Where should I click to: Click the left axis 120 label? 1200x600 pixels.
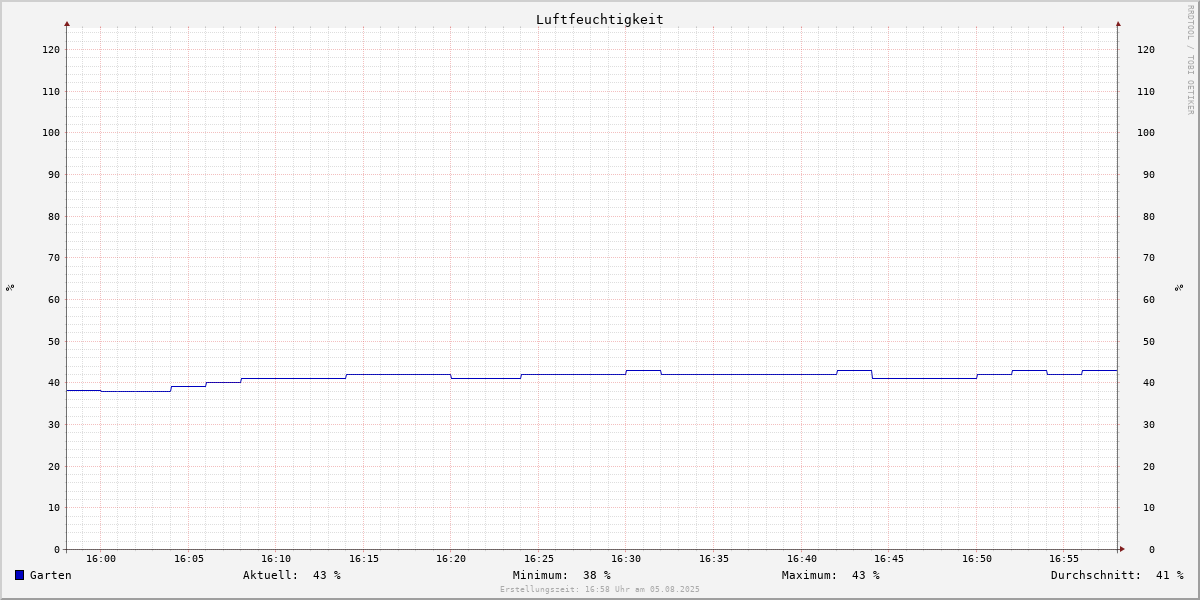(x=51, y=49)
